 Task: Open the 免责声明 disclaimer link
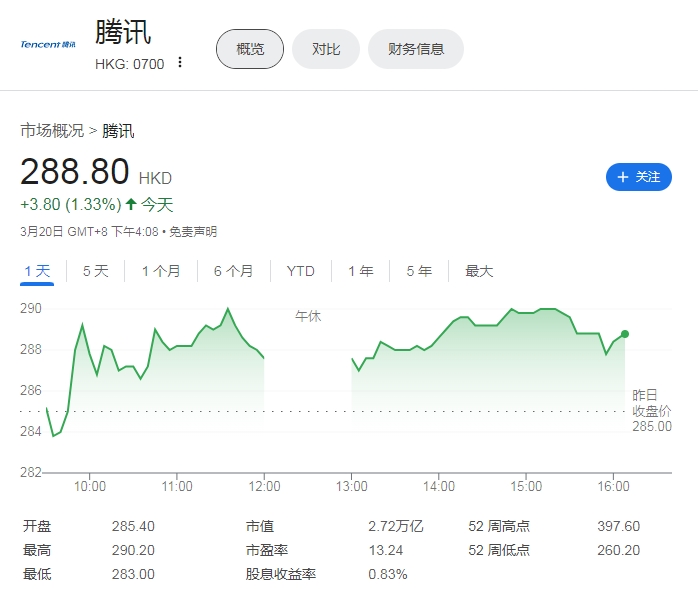tap(192, 232)
